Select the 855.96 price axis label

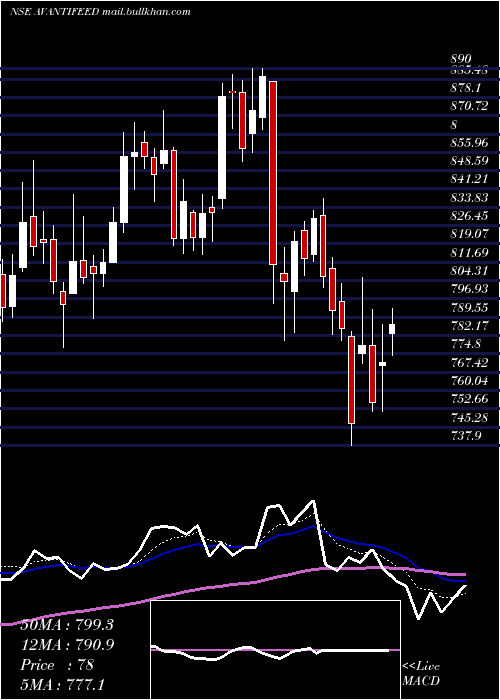pyautogui.click(x=469, y=143)
